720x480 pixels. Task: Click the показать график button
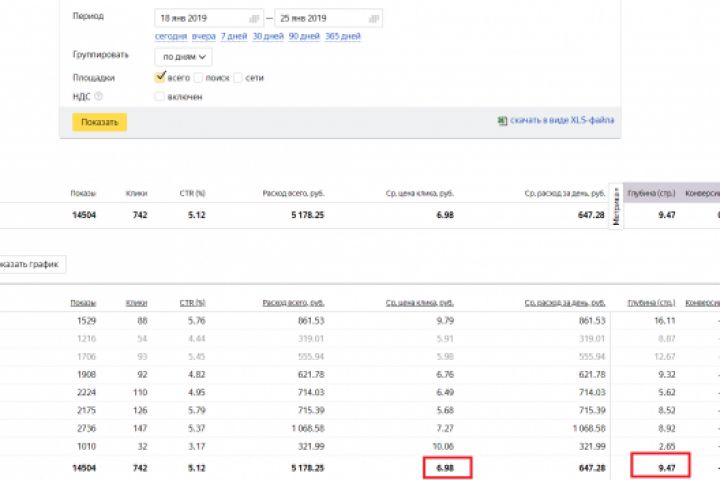pos(30,265)
